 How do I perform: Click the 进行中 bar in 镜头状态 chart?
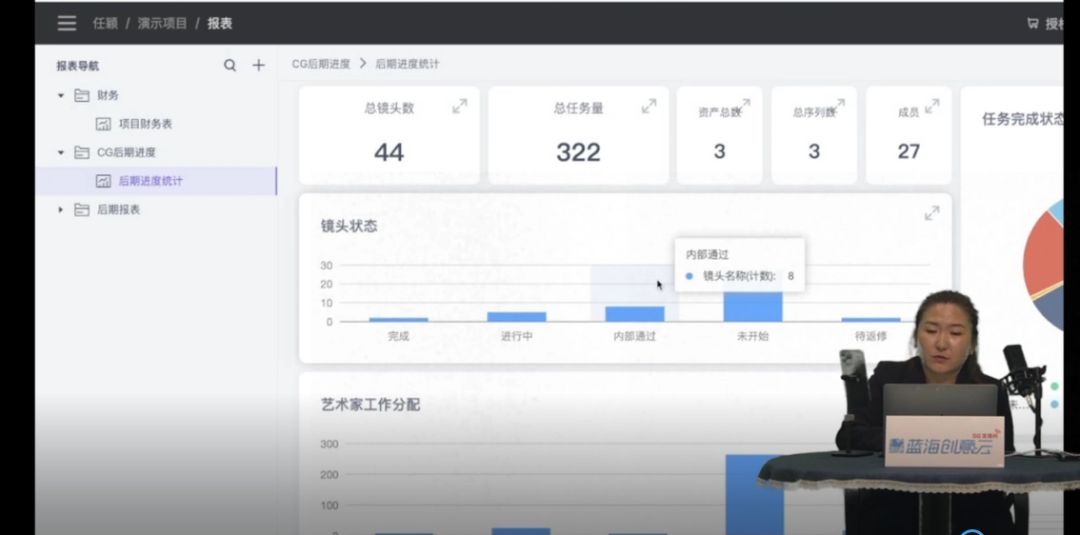pyautogui.click(x=517, y=317)
